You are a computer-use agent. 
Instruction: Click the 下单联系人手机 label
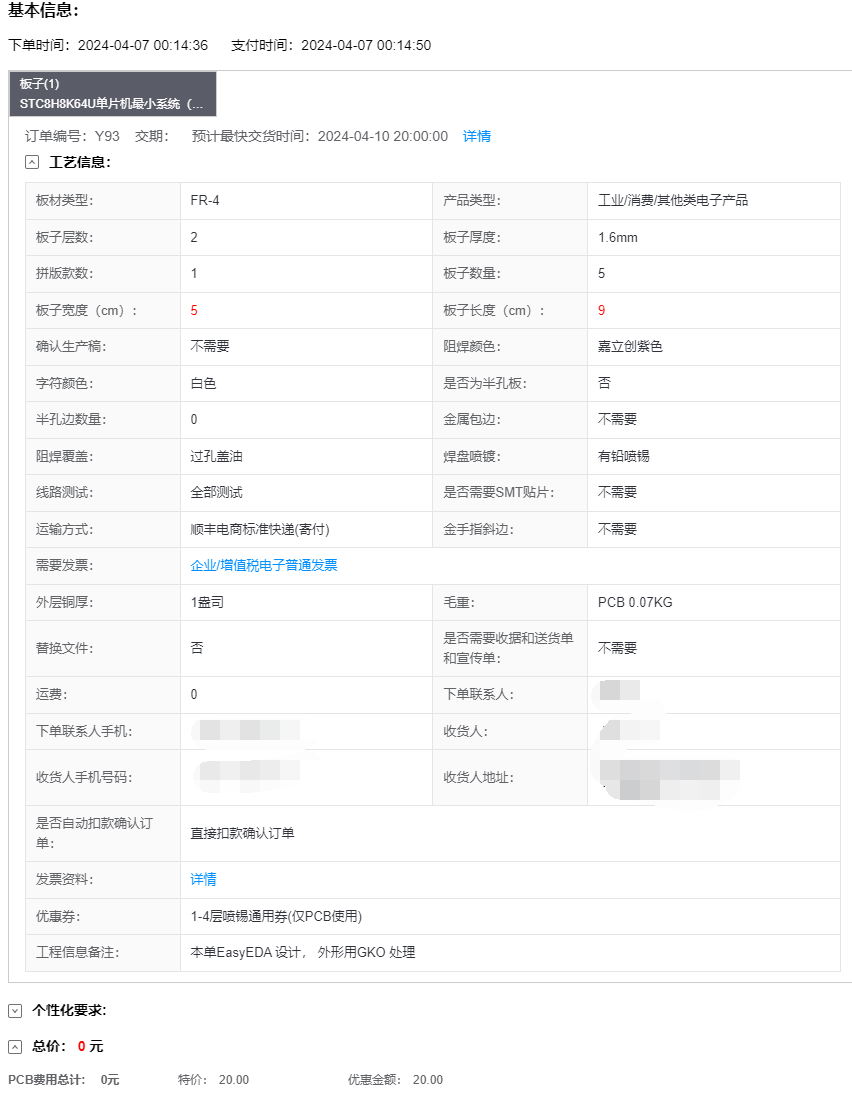[84, 732]
